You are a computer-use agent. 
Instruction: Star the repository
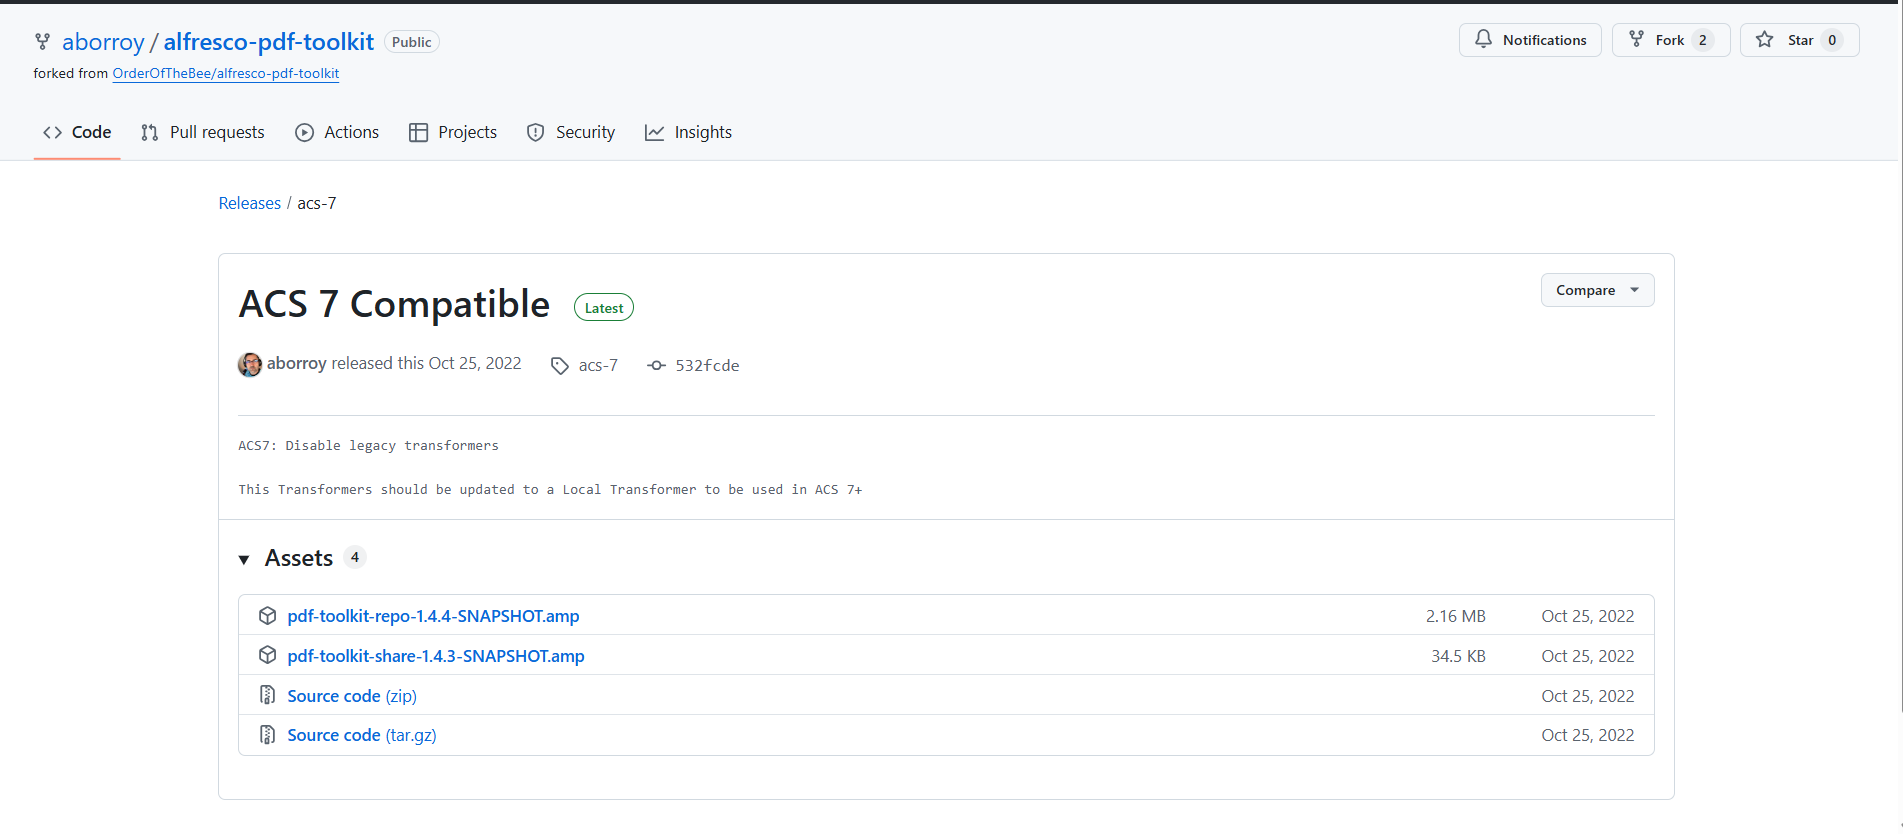(1799, 40)
